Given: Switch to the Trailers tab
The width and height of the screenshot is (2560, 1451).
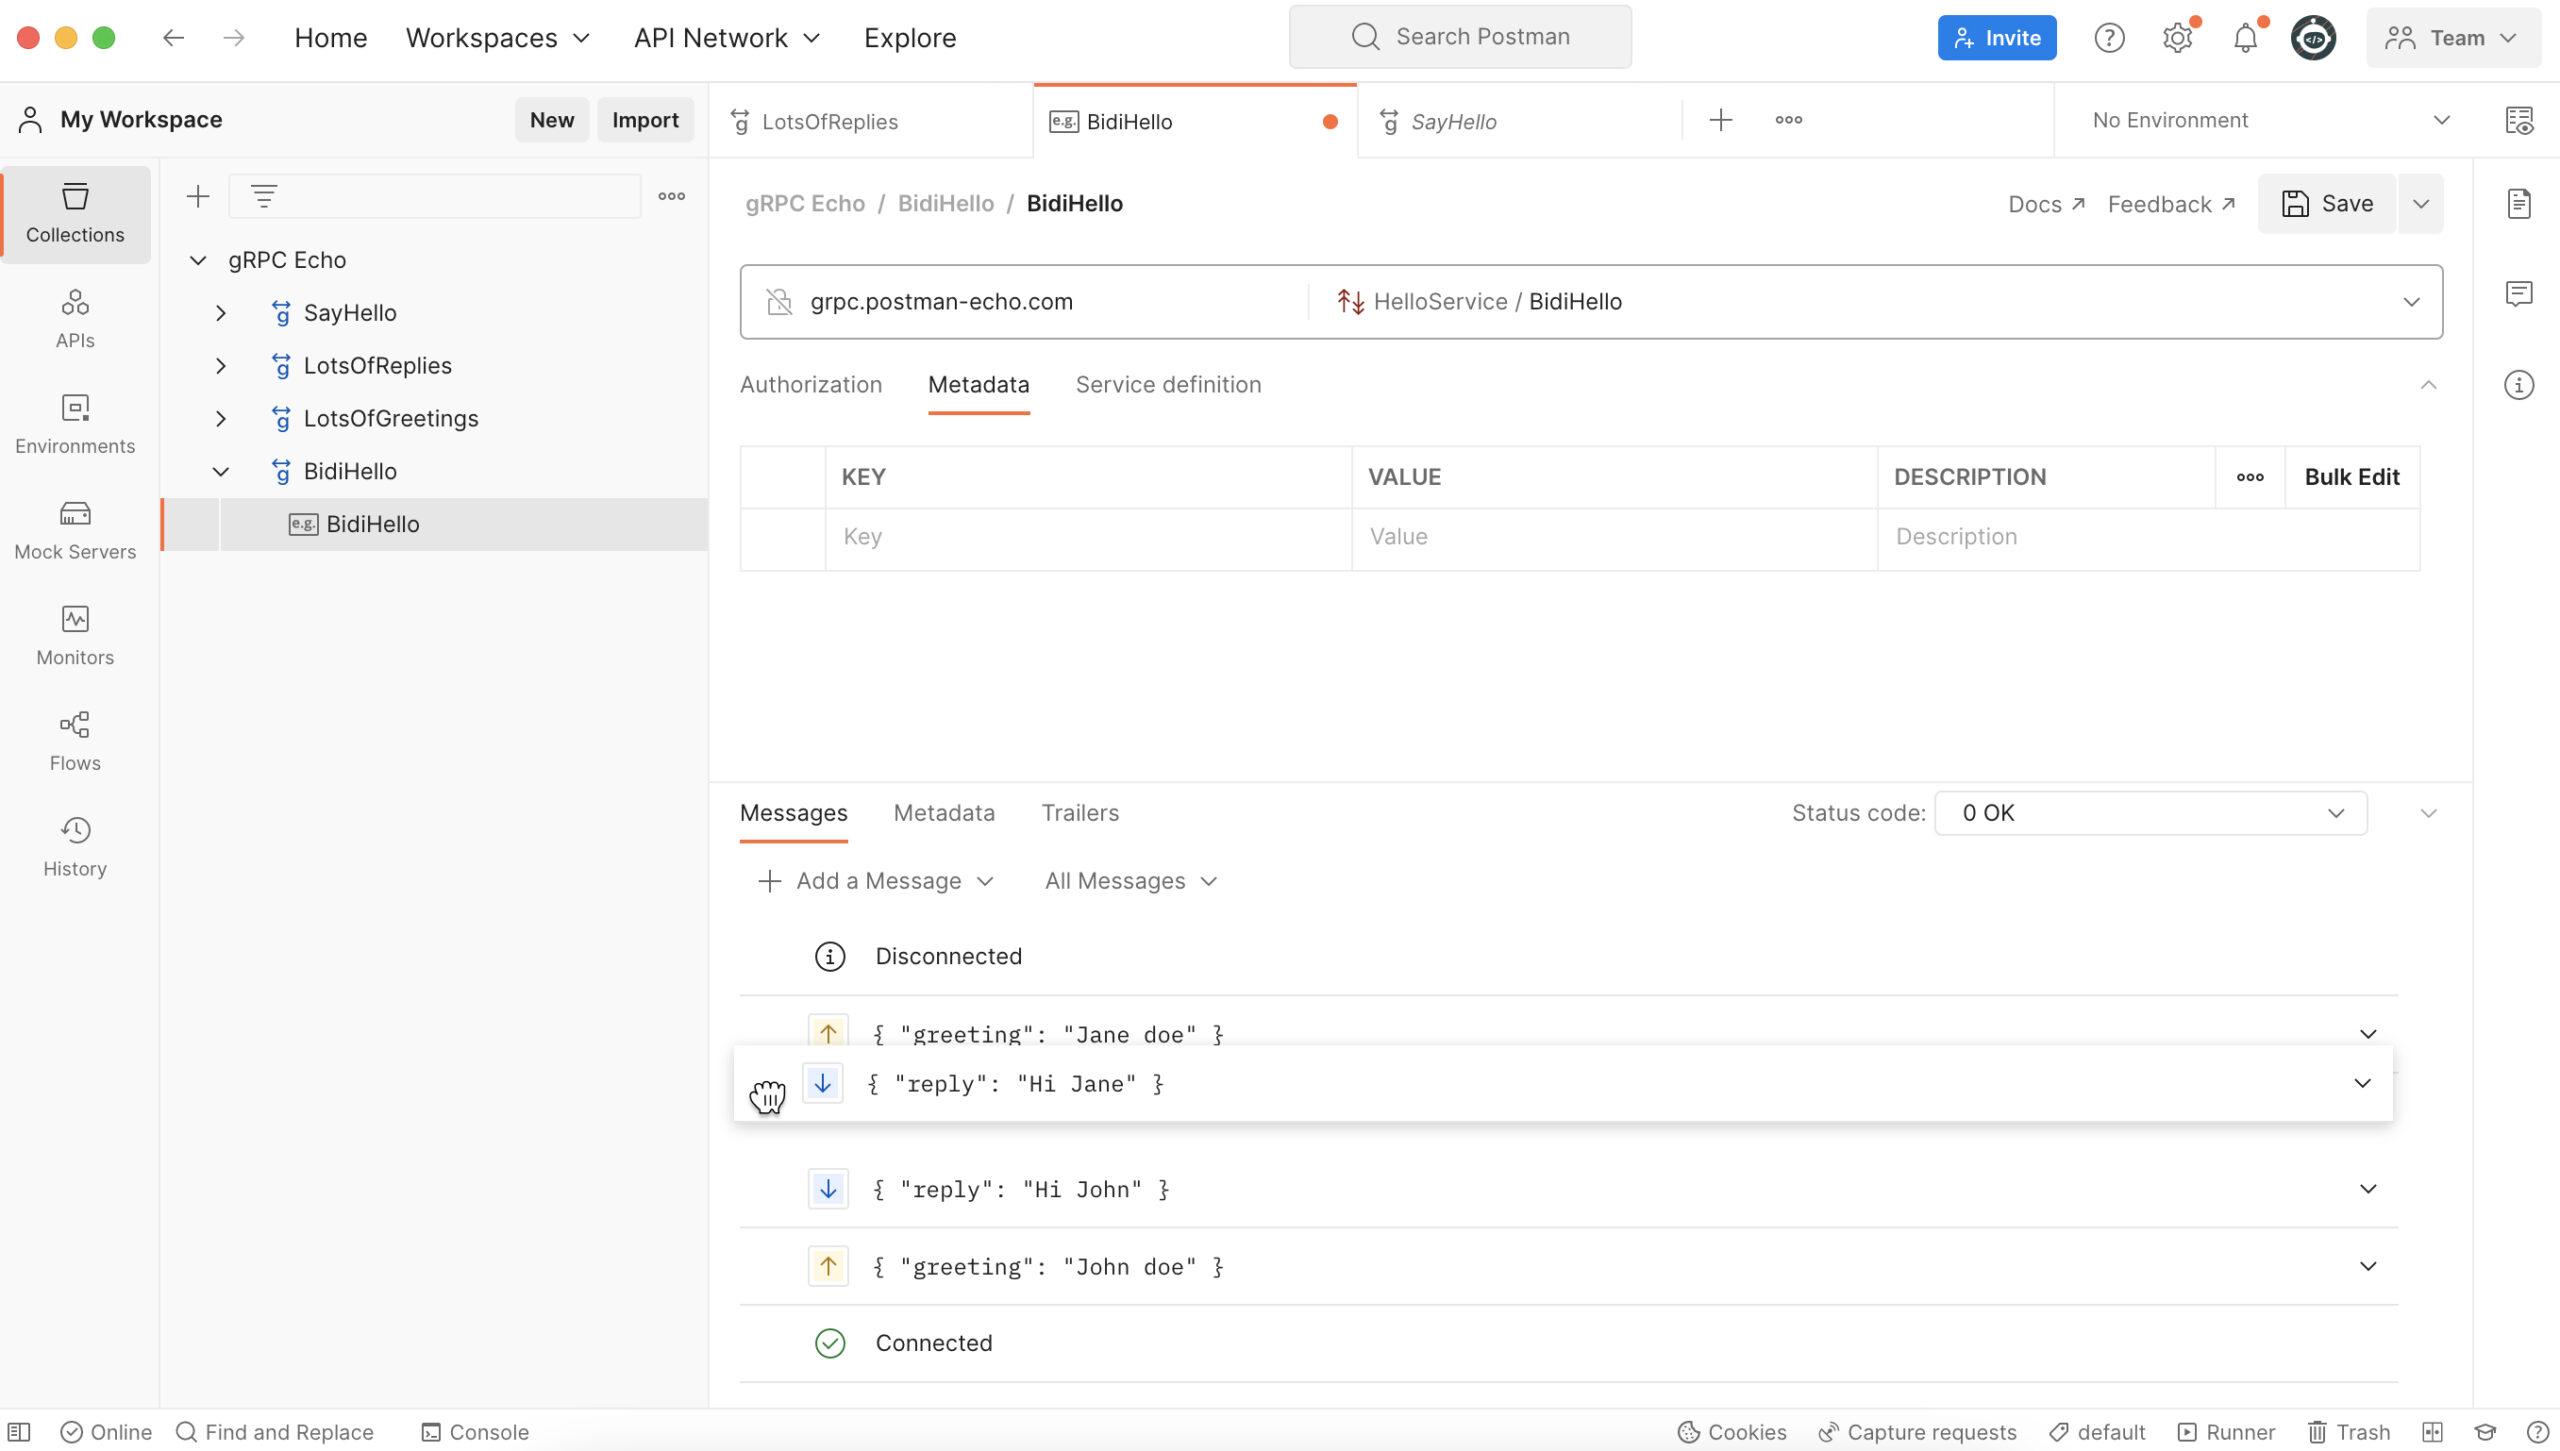Looking at the screenshot, I should point(1081,813).
